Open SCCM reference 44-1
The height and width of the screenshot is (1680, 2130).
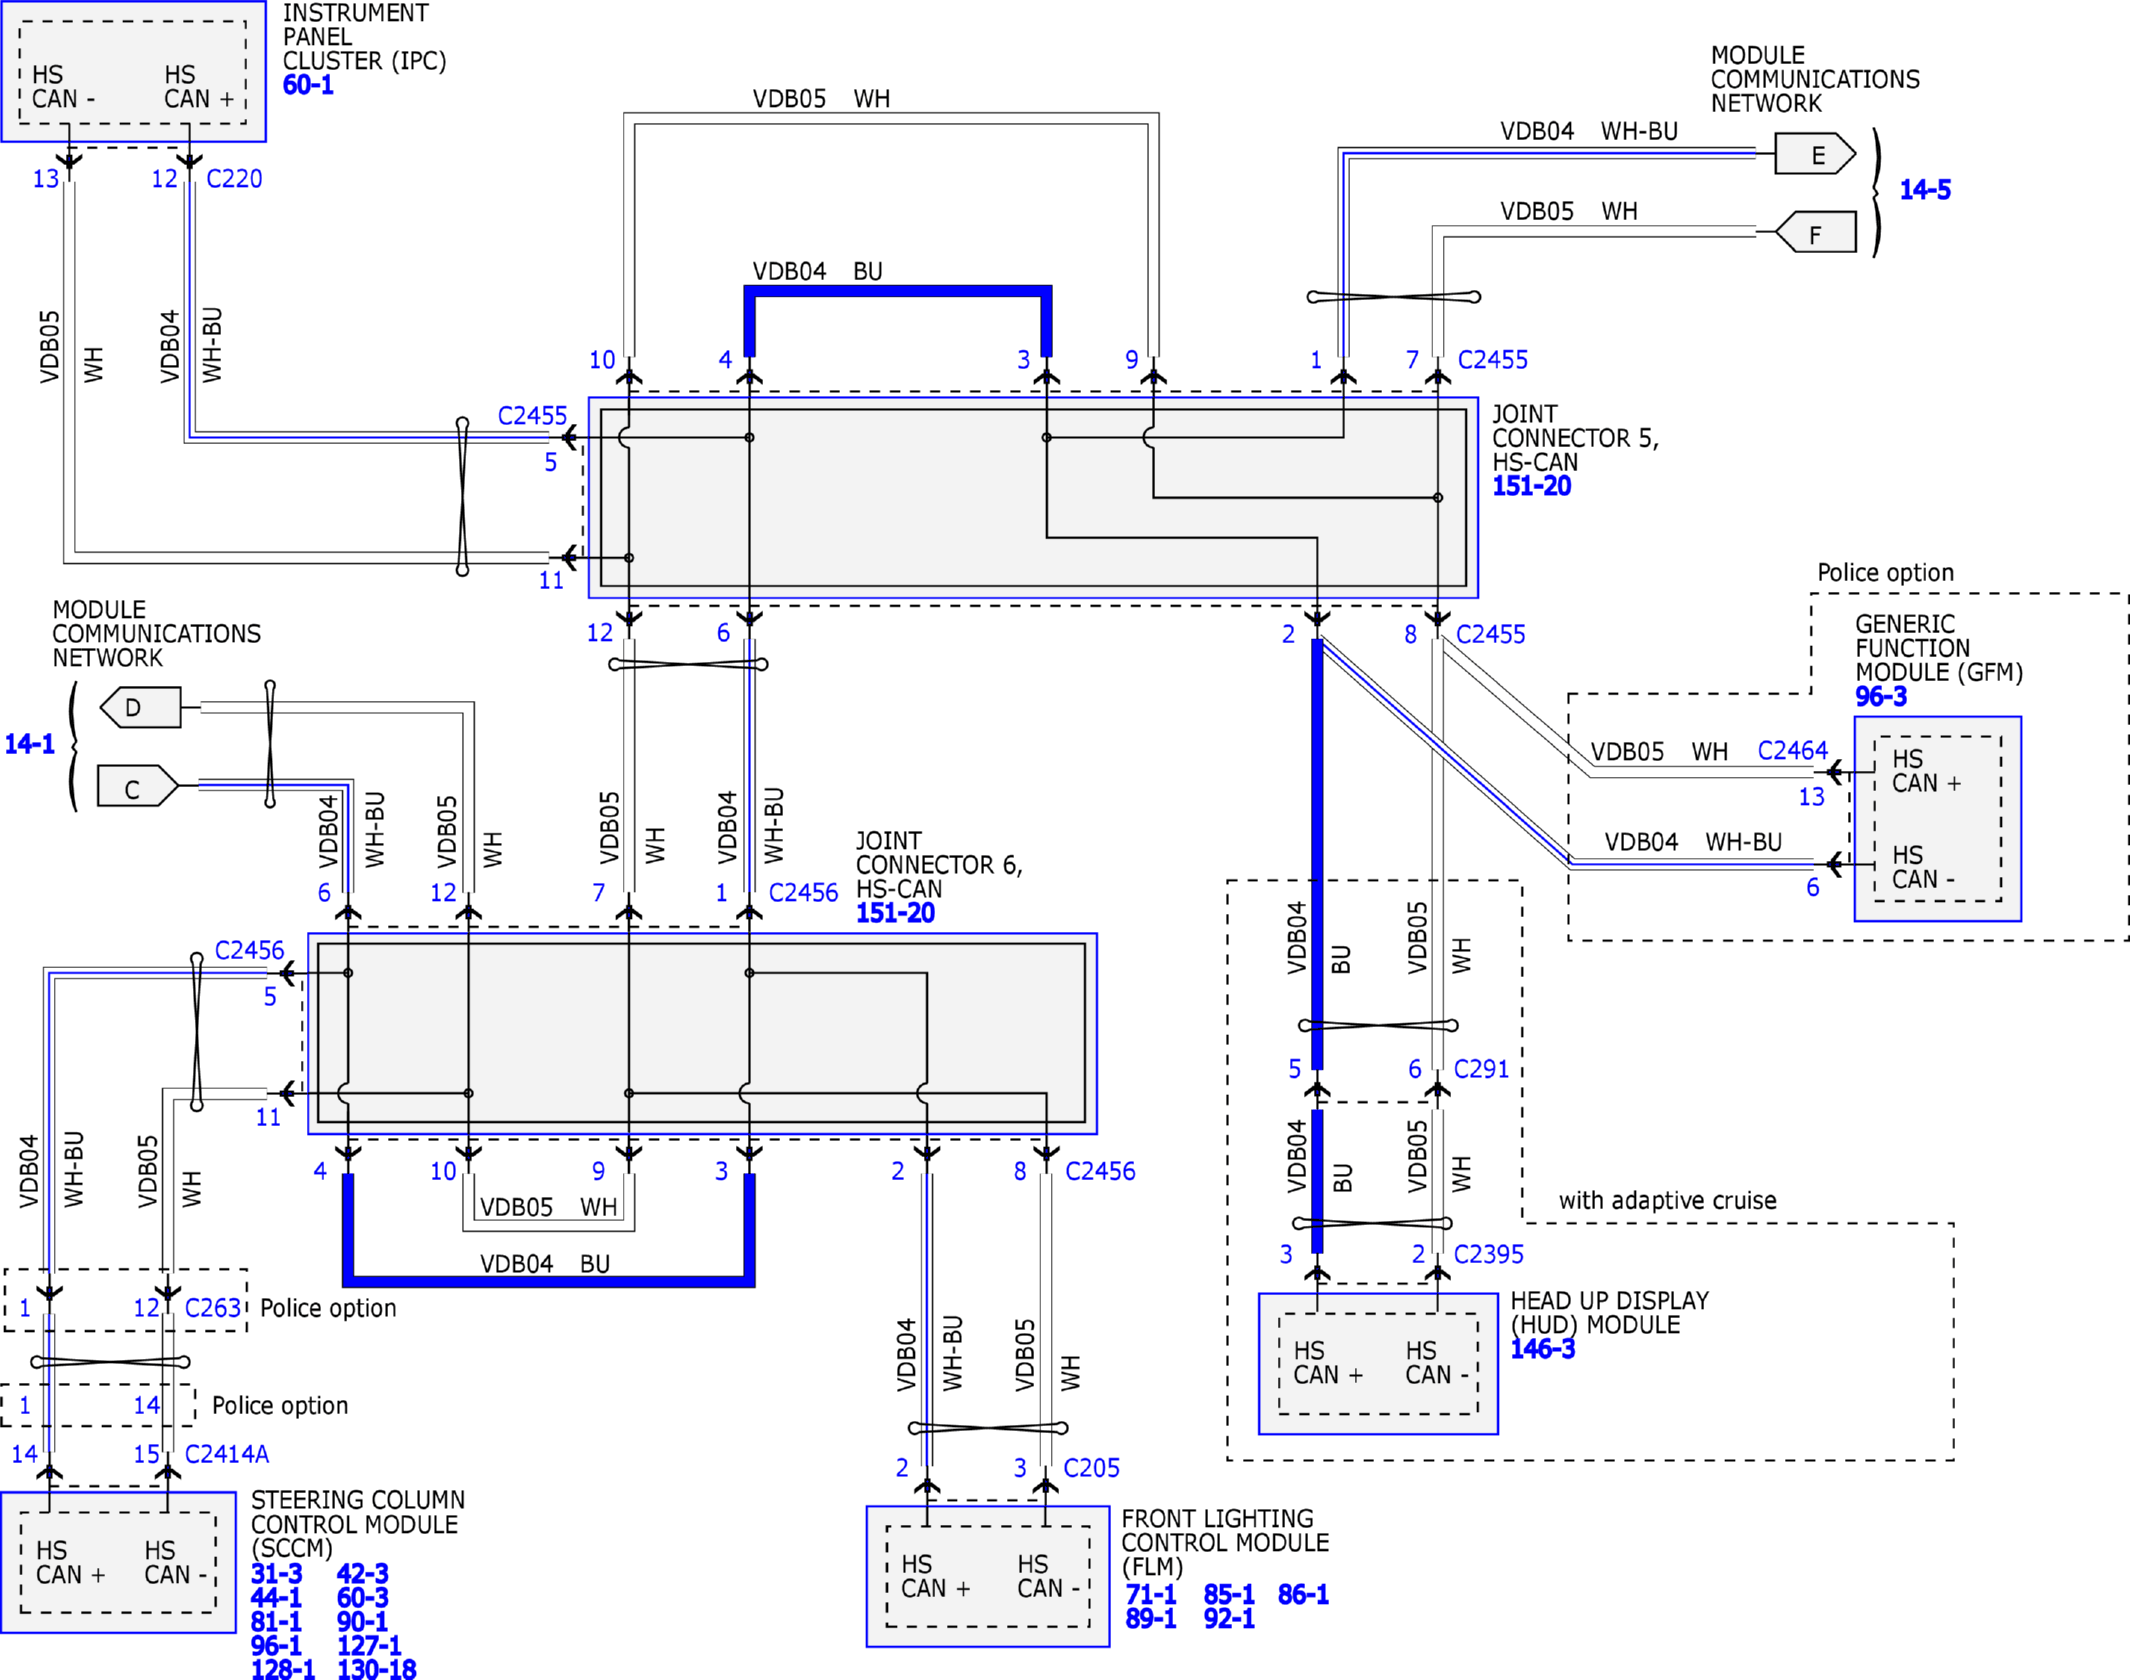click(276, 1598)
